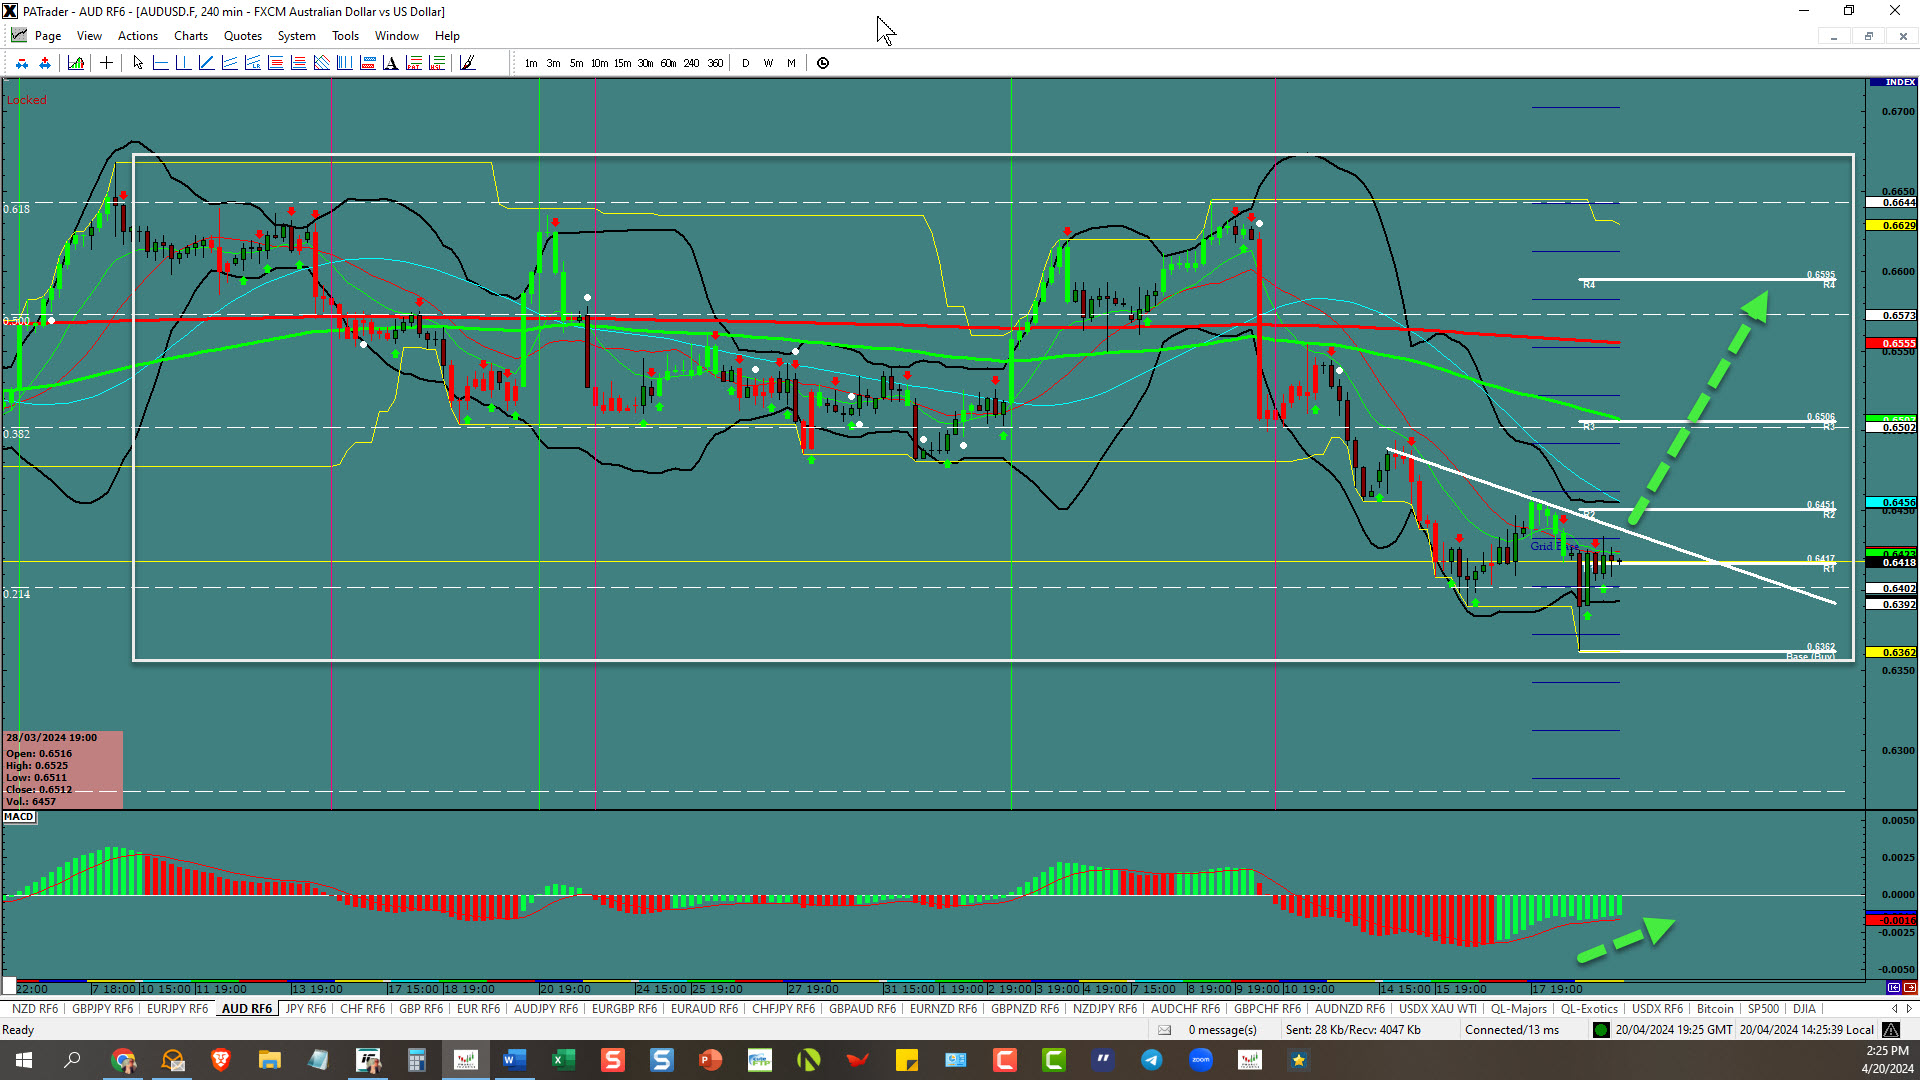The height and width of the screenshot is (1080, 1920).
Task: Open the View menu
Action: pyautogui.click(x=89, y=36)
